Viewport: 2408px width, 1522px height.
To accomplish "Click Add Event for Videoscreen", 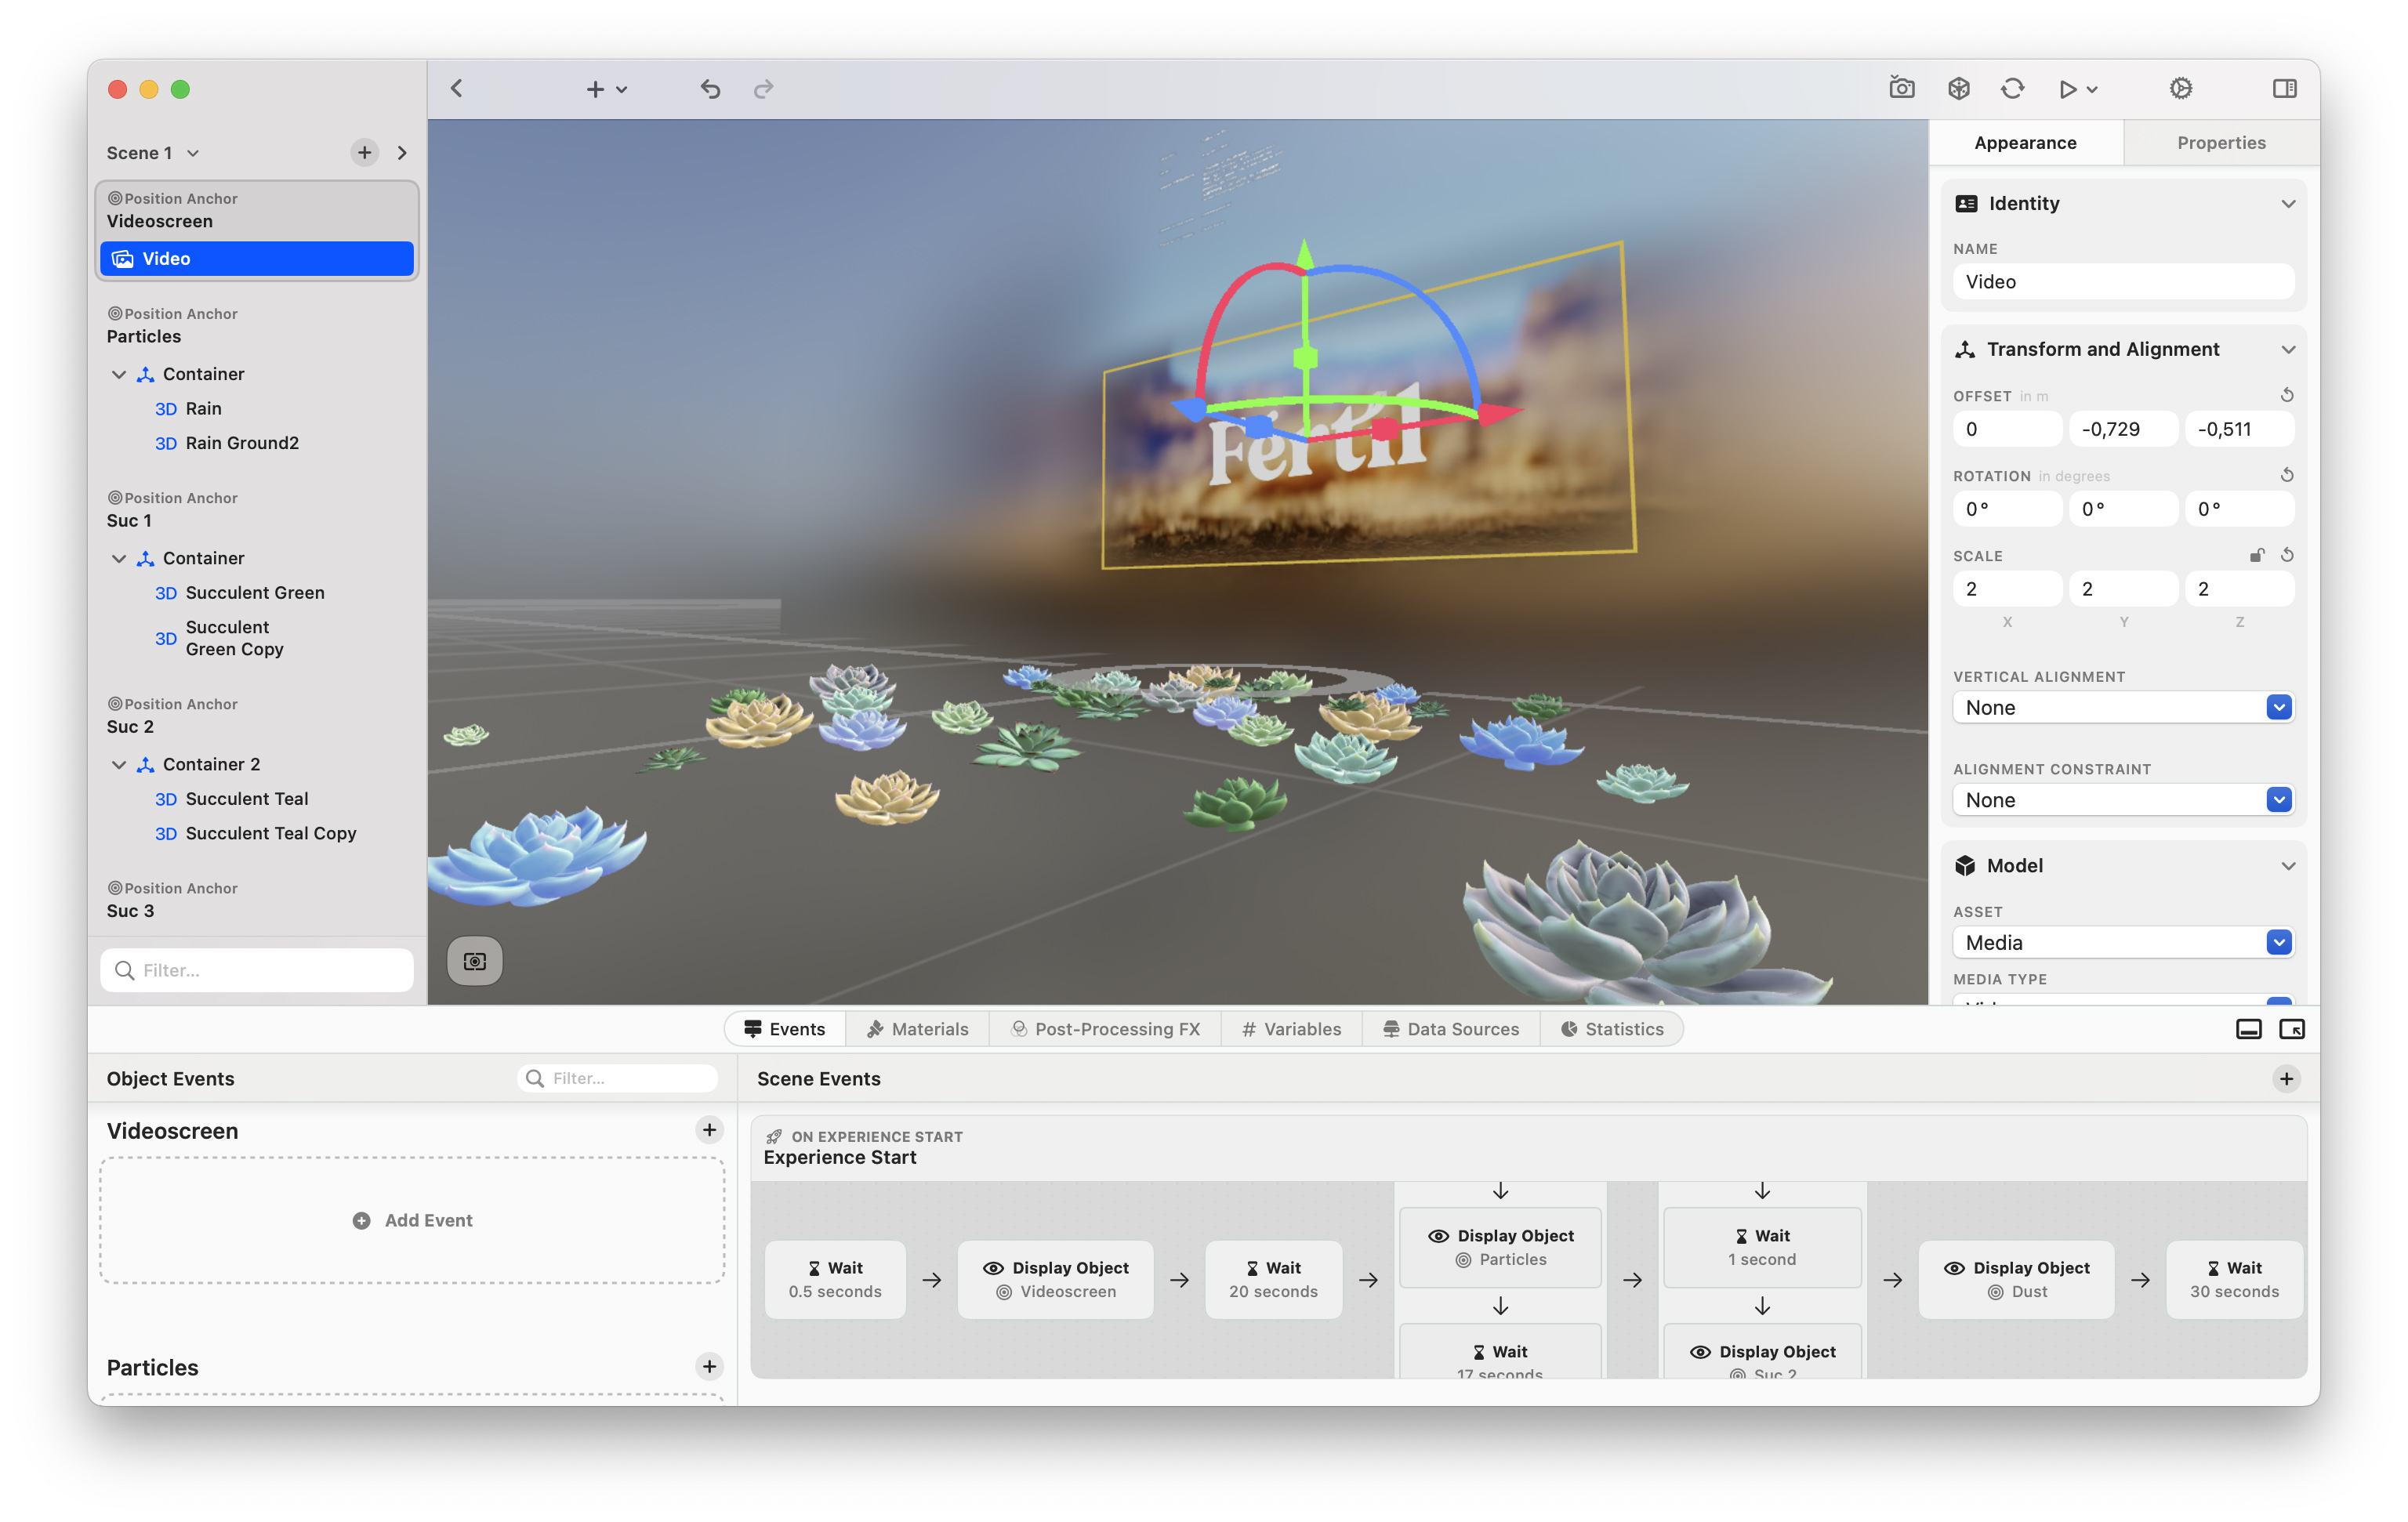I will [412, 1220].
